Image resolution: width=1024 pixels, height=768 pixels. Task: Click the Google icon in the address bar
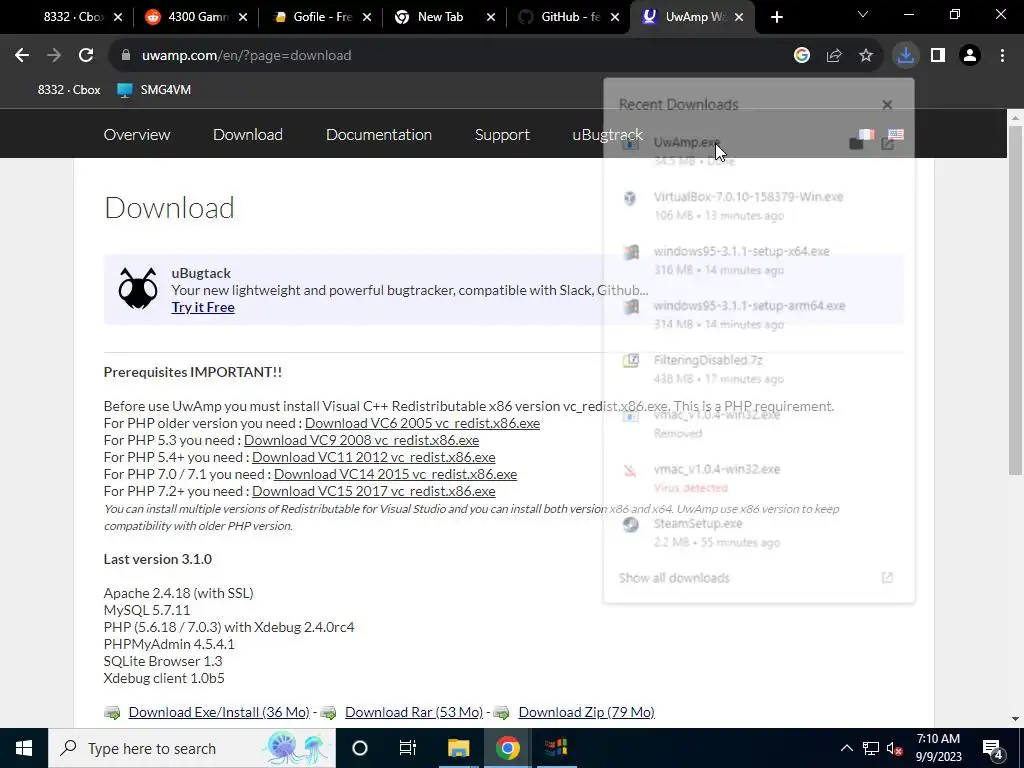click(802, 56)
